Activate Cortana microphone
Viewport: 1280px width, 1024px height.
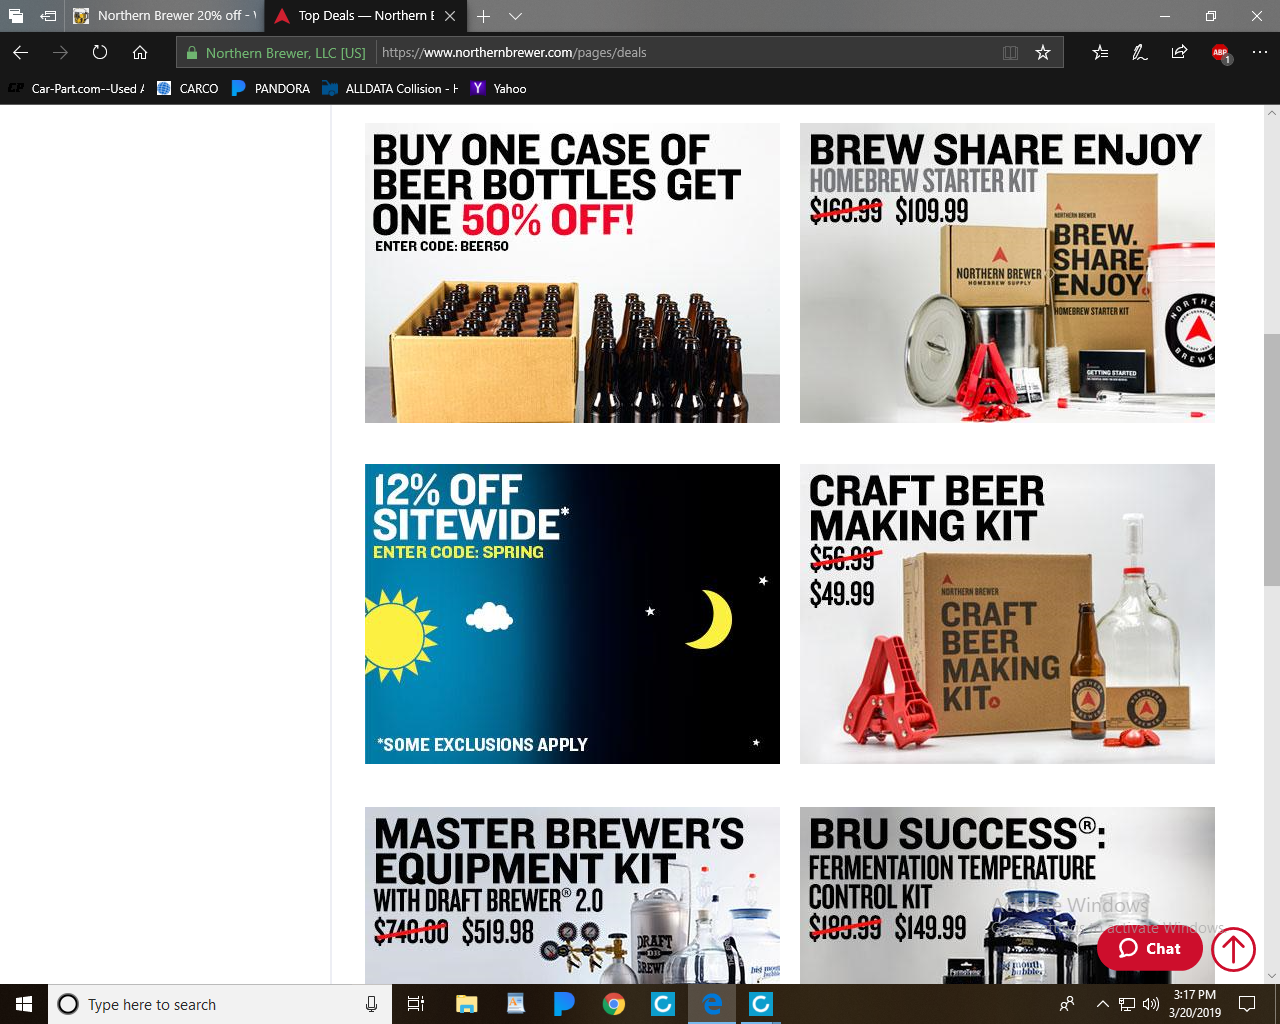click(x=371, y=1004)
